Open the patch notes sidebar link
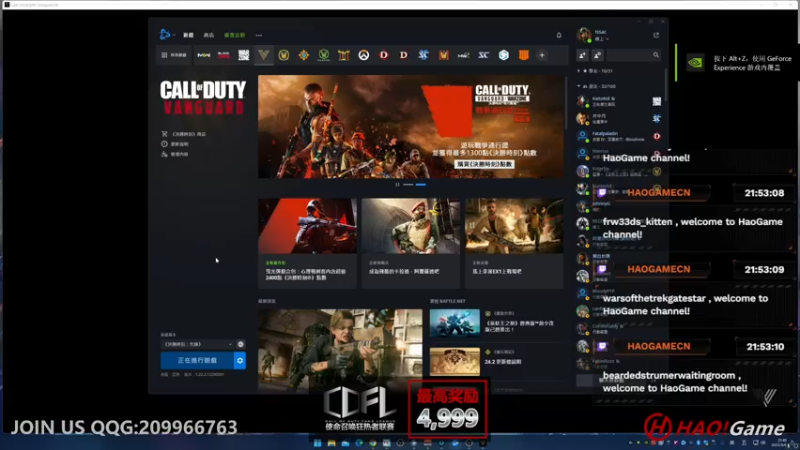The image size is (800, 450). [x=175, y=144]
